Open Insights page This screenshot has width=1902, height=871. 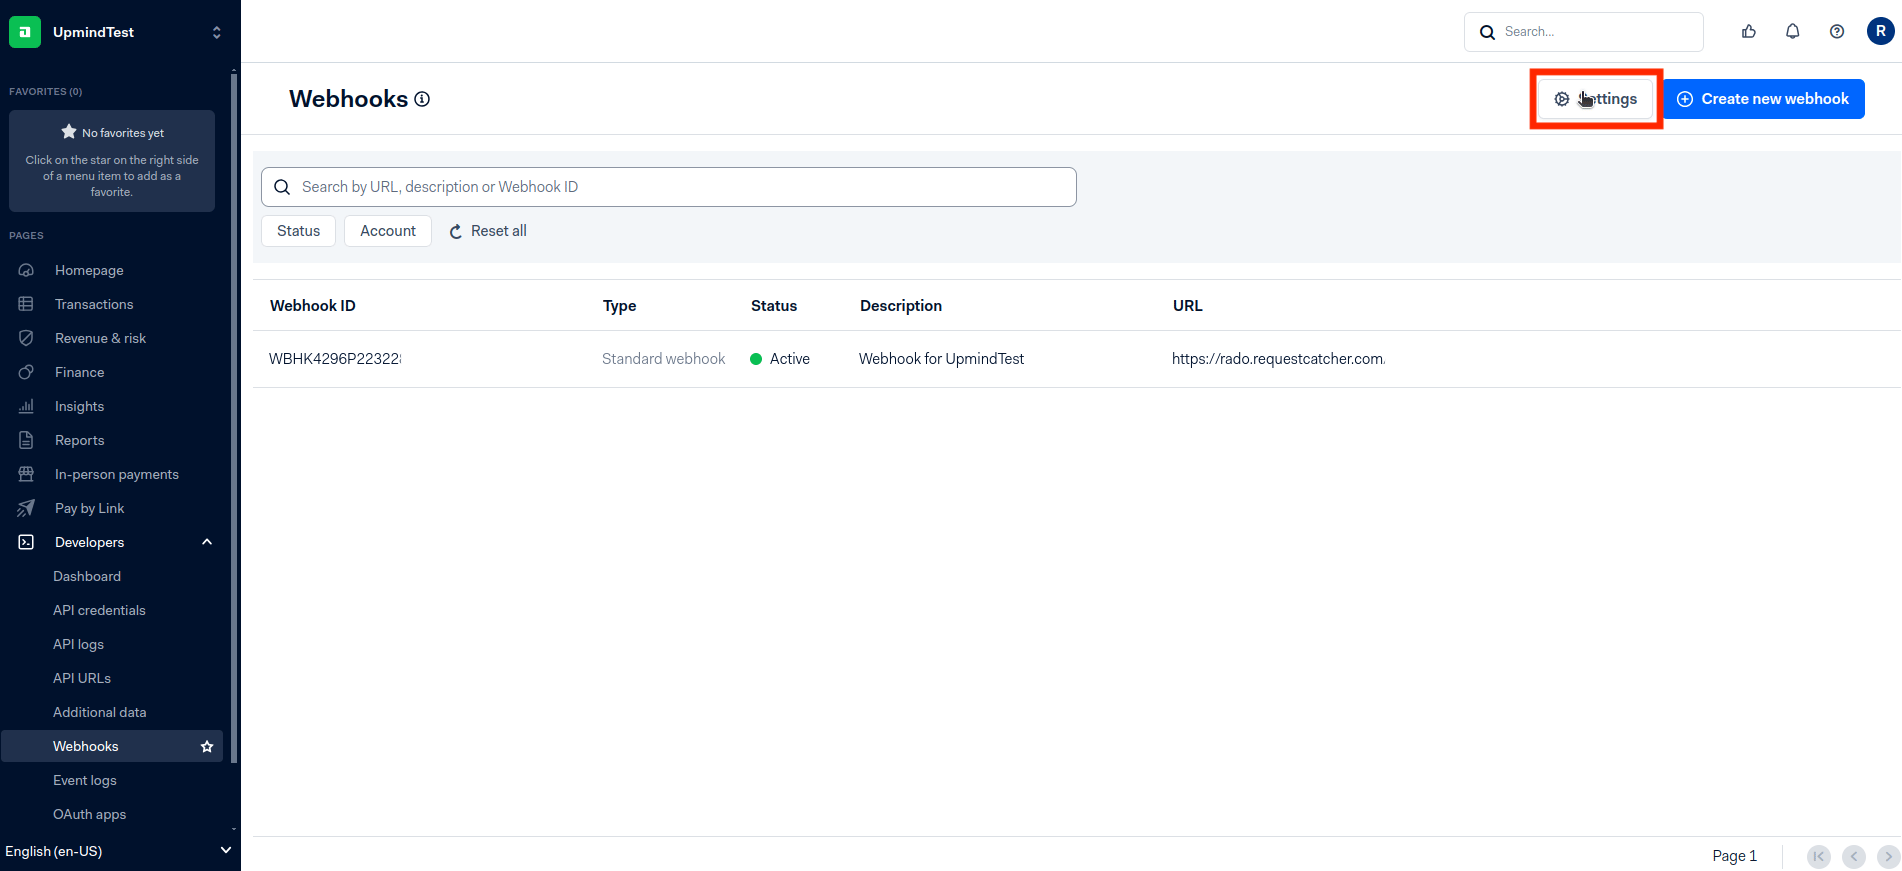79,406
